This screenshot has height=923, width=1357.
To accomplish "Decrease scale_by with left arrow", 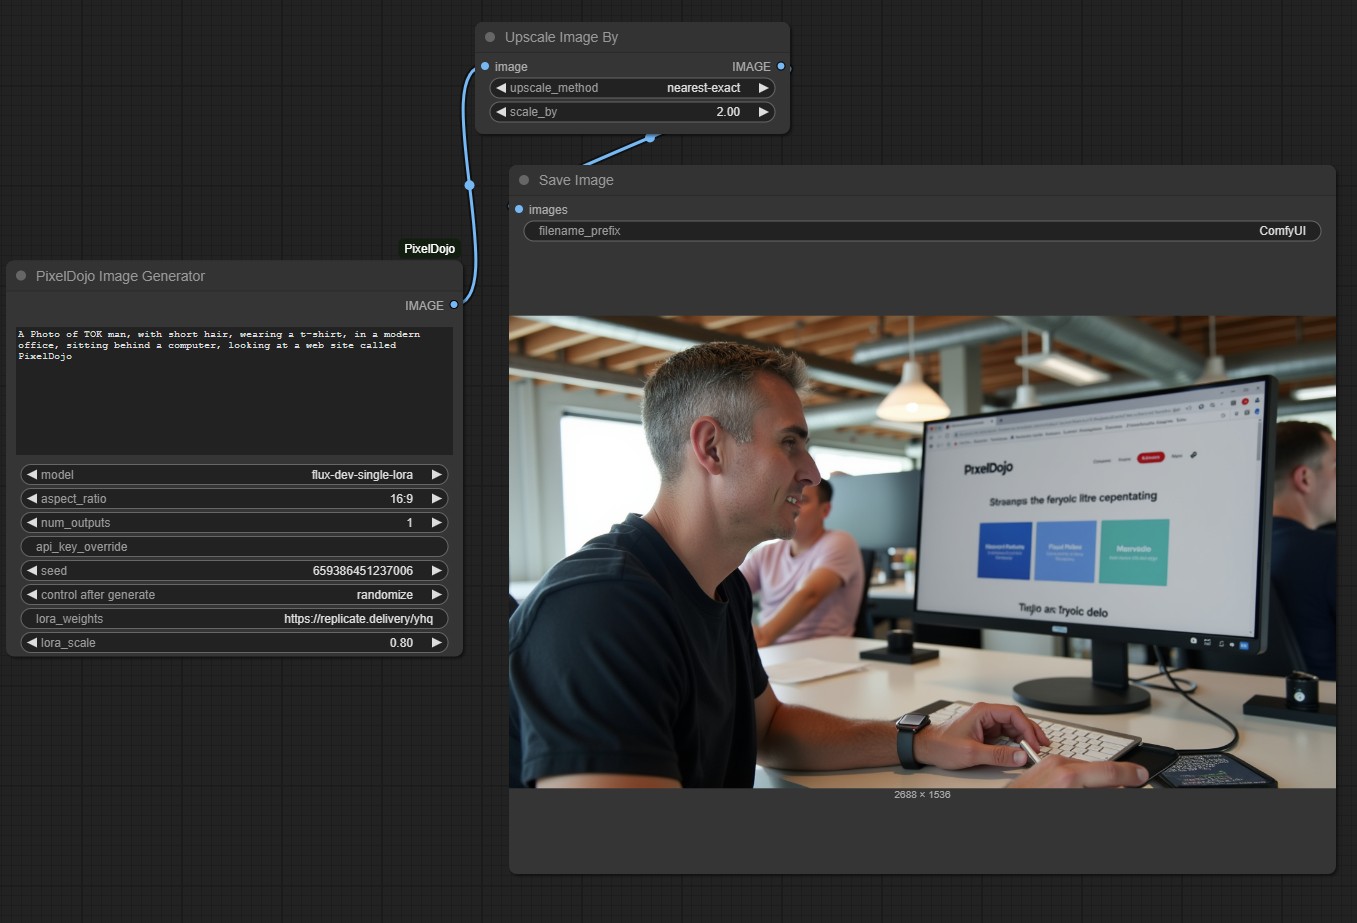I will pyautogui.click(x=501, y=112).
